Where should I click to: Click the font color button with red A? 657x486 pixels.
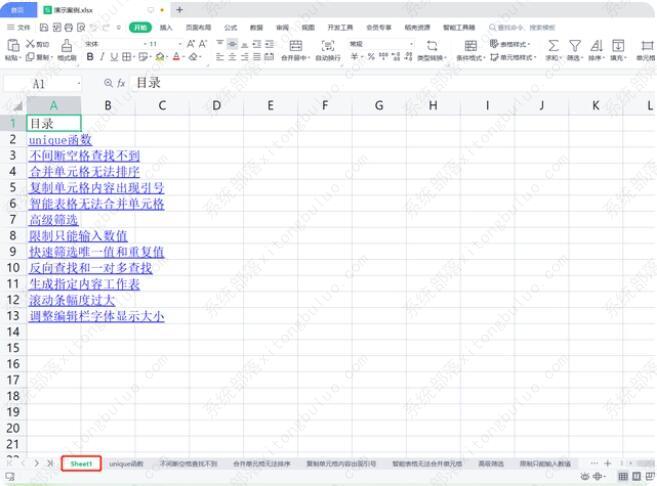point(175,58)
